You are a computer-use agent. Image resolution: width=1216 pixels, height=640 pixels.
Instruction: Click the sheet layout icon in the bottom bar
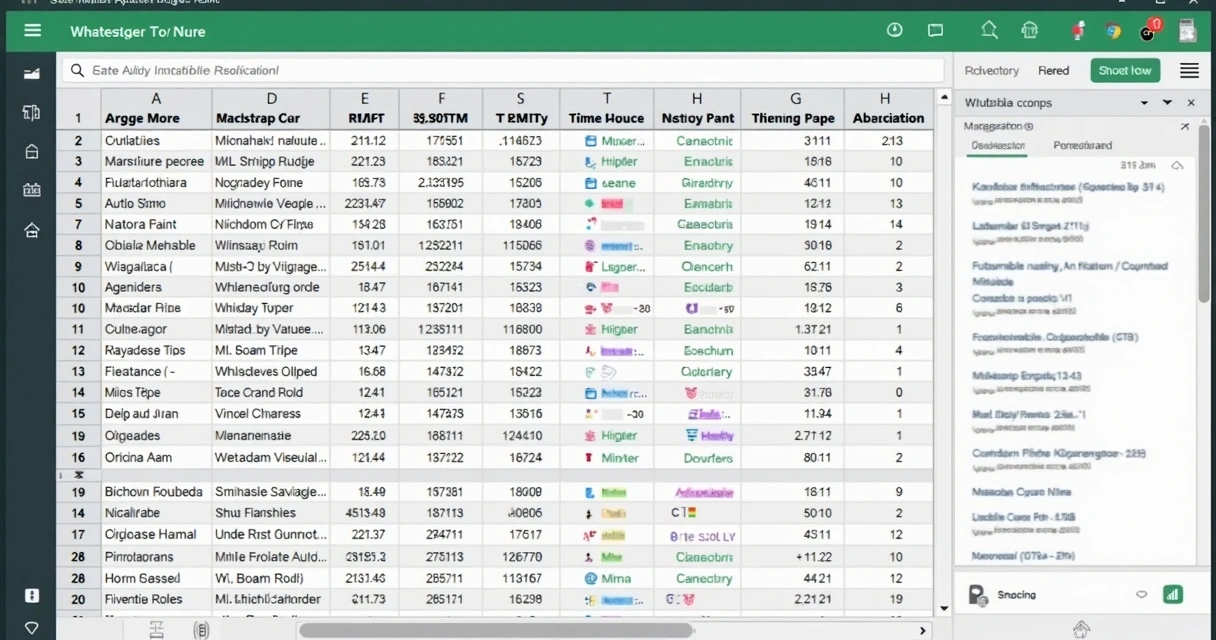pos(156,629)
